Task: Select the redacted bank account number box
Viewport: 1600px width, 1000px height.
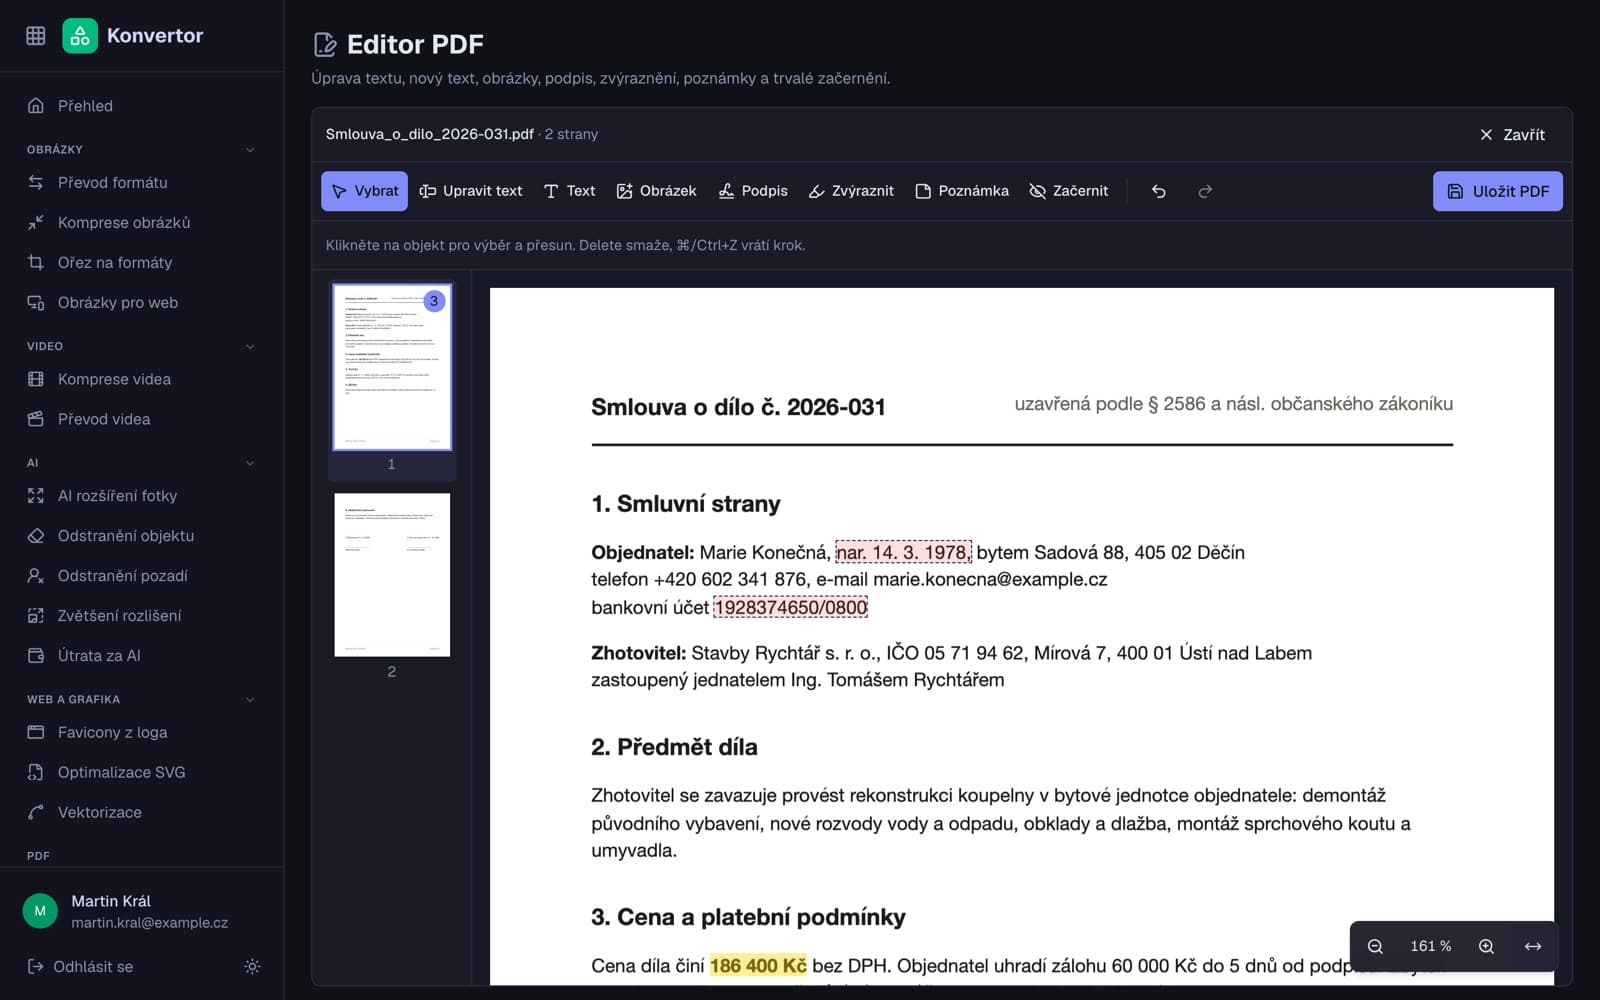Action: [x=790, y=607]
